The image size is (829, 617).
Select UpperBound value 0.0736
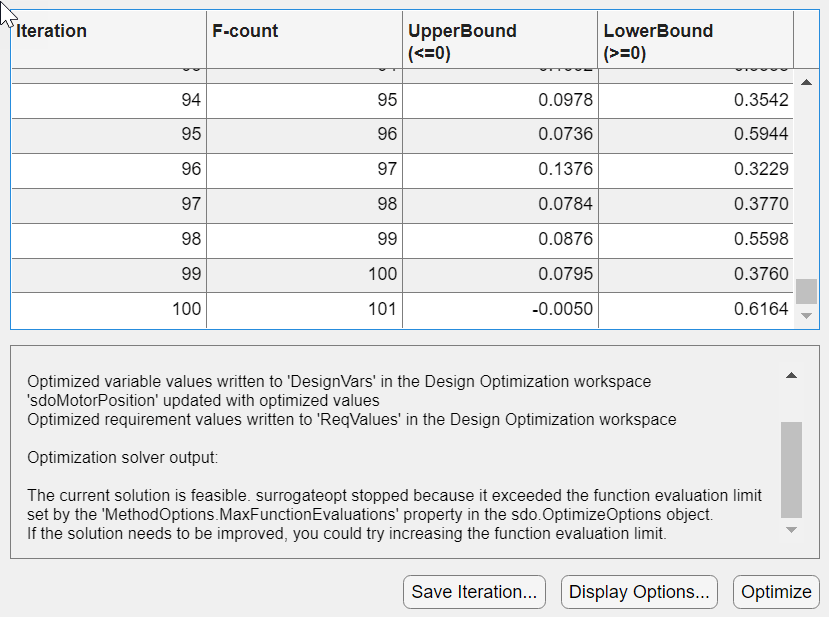[x=500, y=134]
